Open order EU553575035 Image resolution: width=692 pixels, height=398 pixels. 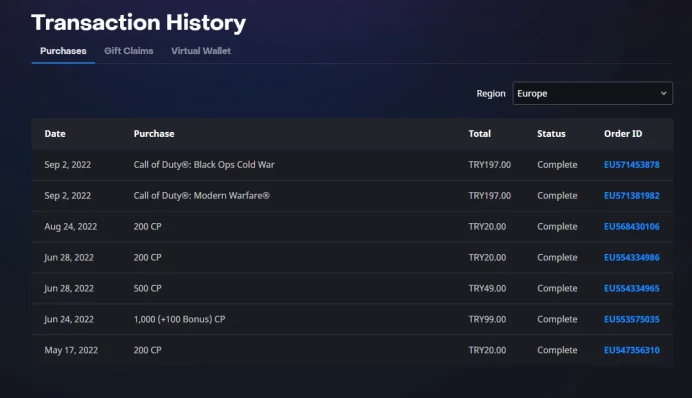632,319
